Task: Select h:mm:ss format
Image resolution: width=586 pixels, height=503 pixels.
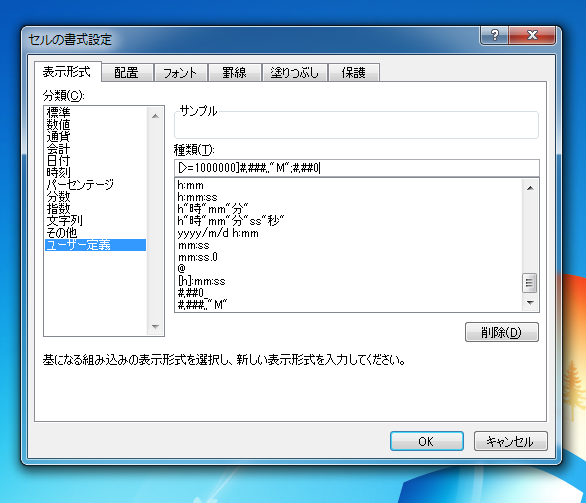Action: pyautogui.click(x=349, y=197)
